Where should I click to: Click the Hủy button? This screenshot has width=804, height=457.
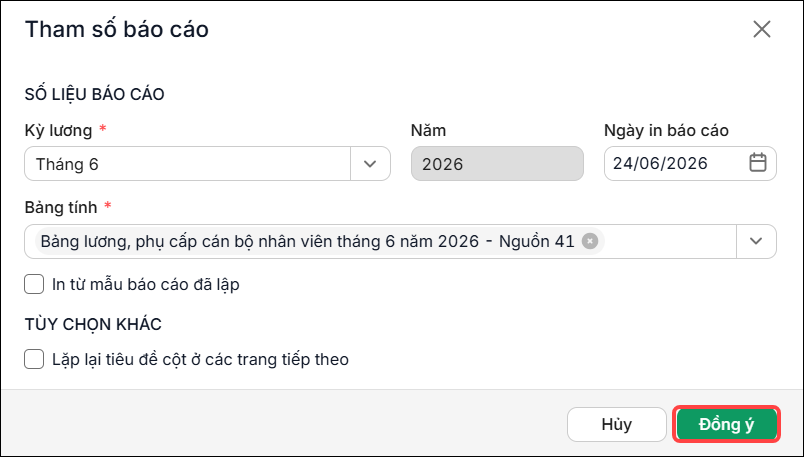pos(616,424)
